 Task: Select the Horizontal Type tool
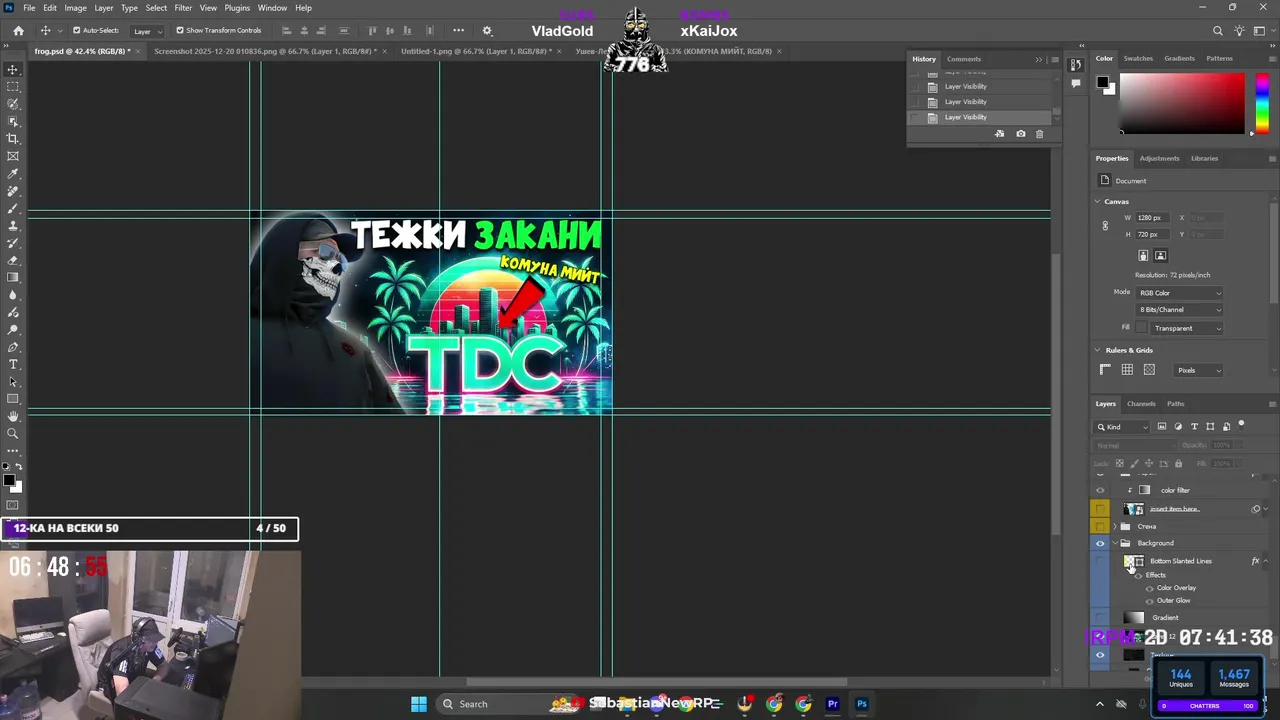(x=13, y=364)
